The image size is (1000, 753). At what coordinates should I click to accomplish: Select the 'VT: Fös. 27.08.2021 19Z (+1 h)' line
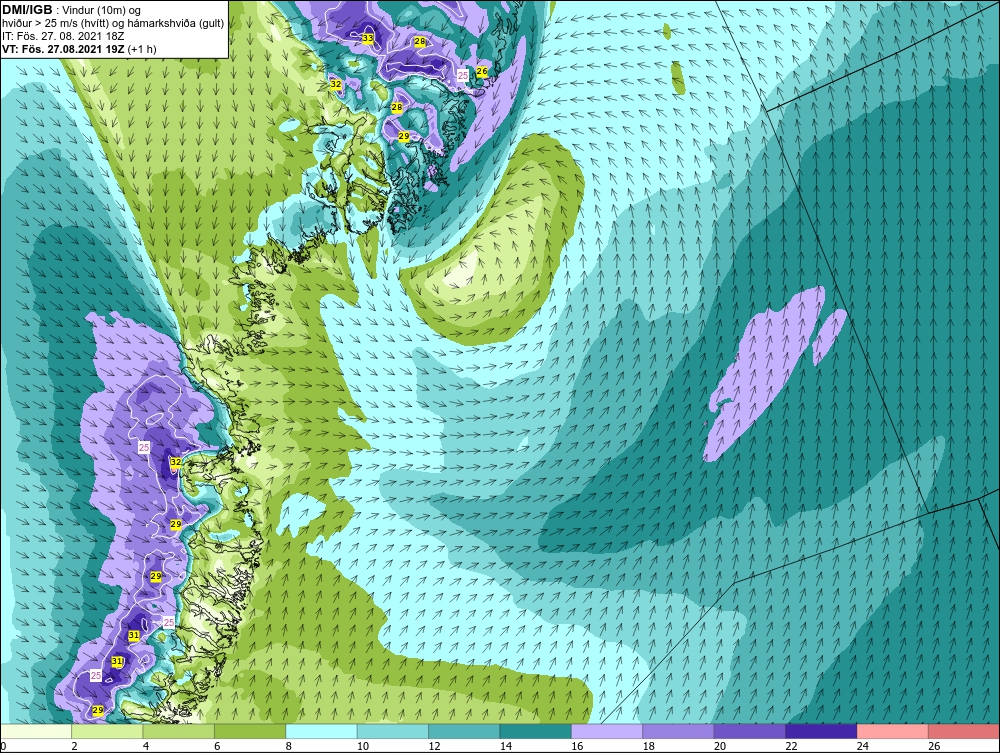(x=79, y=48)
